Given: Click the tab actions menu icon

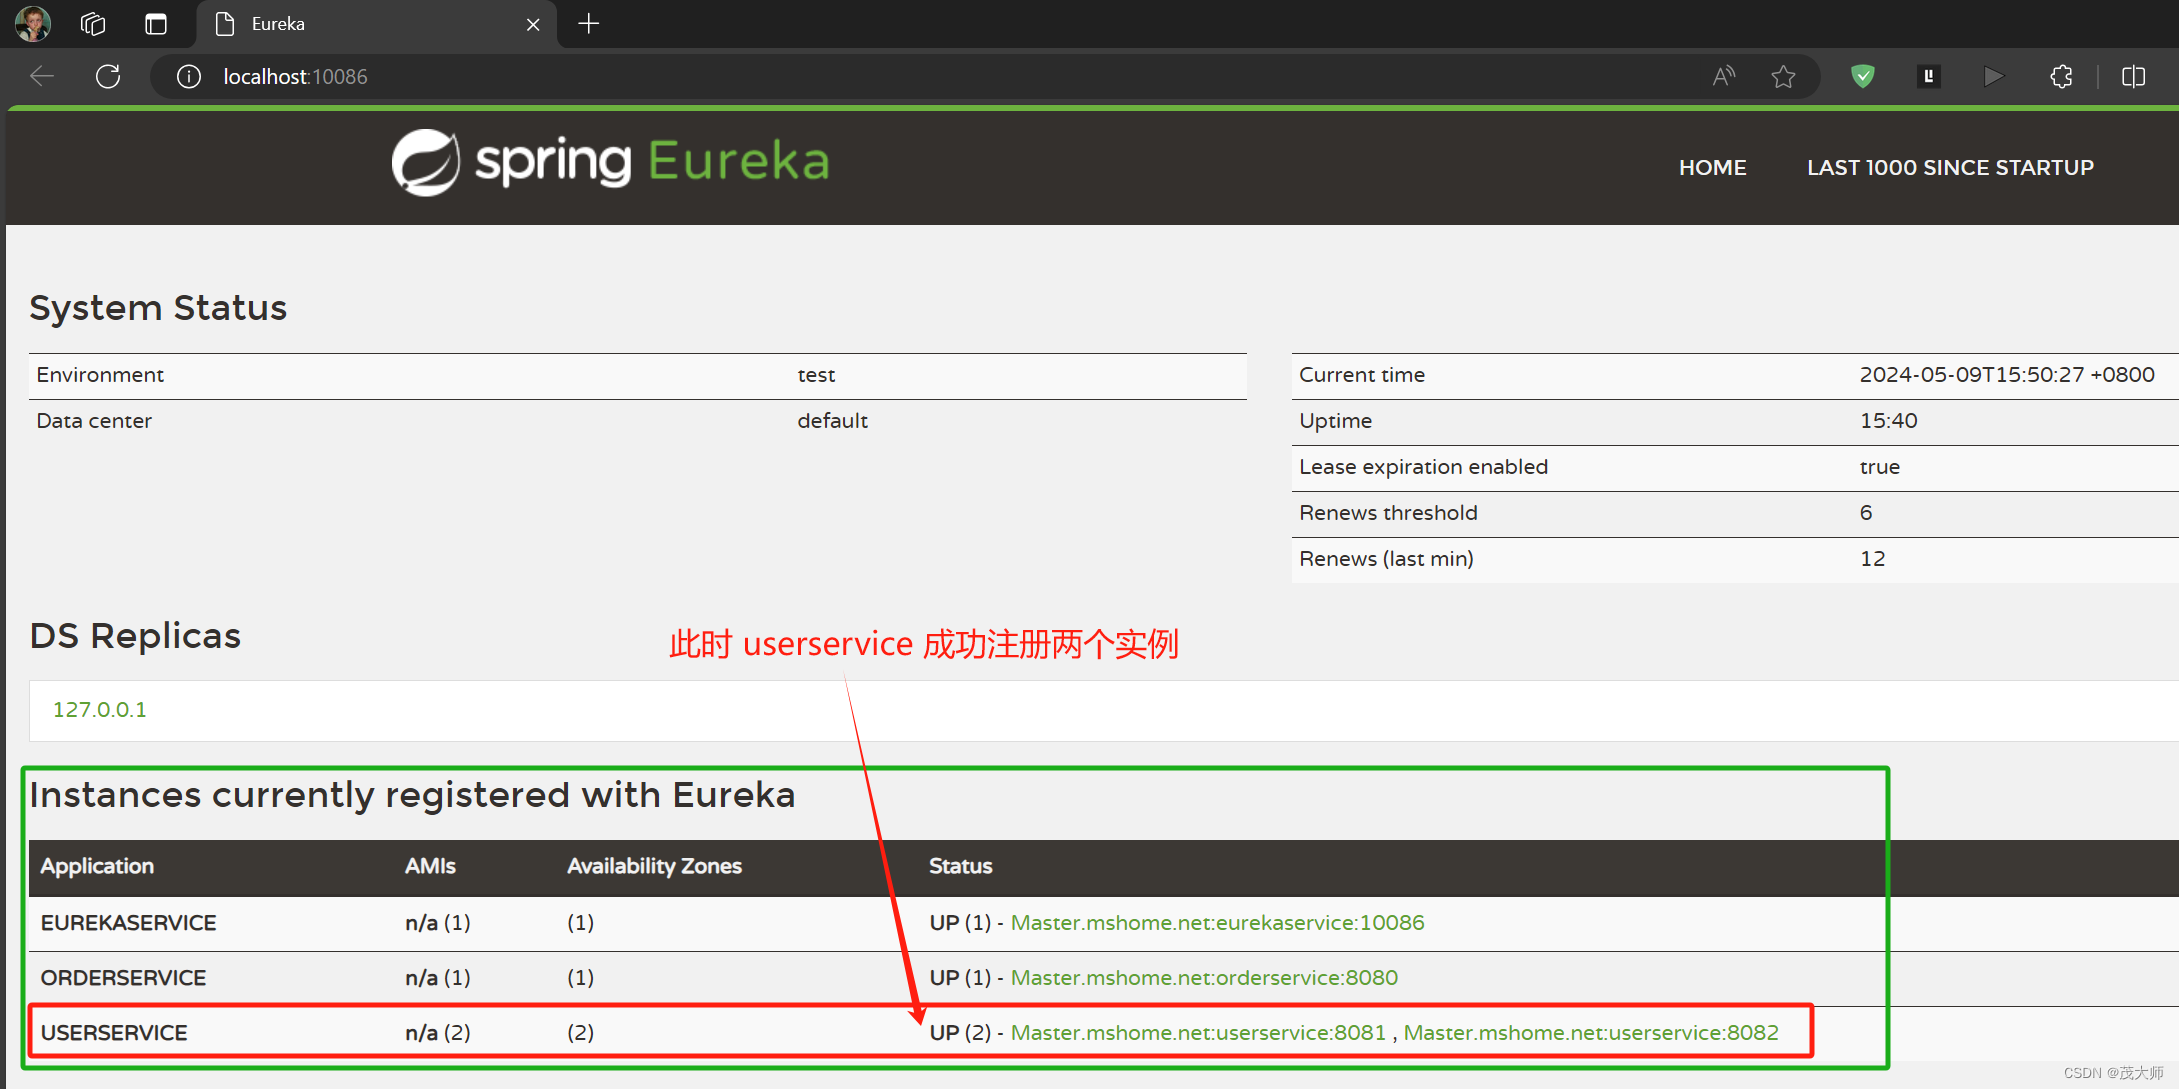Looking at the screenshot, I should click(x=156, y=23).
